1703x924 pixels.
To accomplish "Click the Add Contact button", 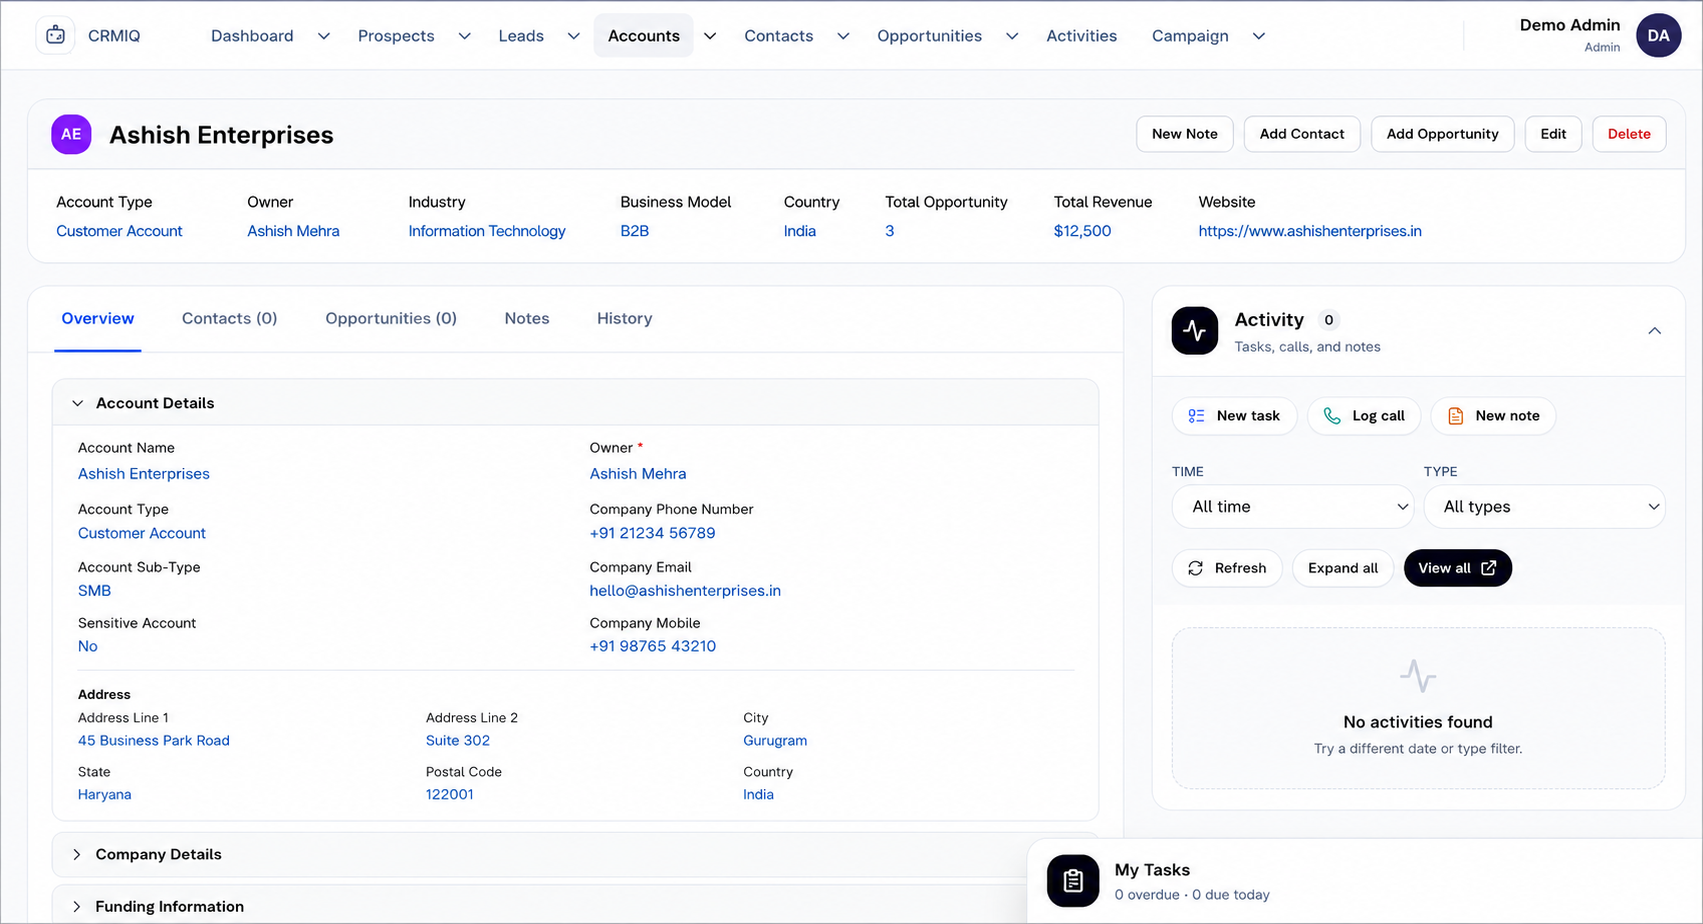I will pyautogui.click(x=1302, y=134).
